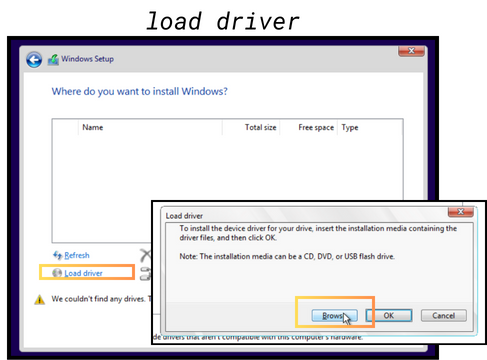The width and height of the screenshot is (487, 360).
Task: Click the Type column header
Action: 370,127
